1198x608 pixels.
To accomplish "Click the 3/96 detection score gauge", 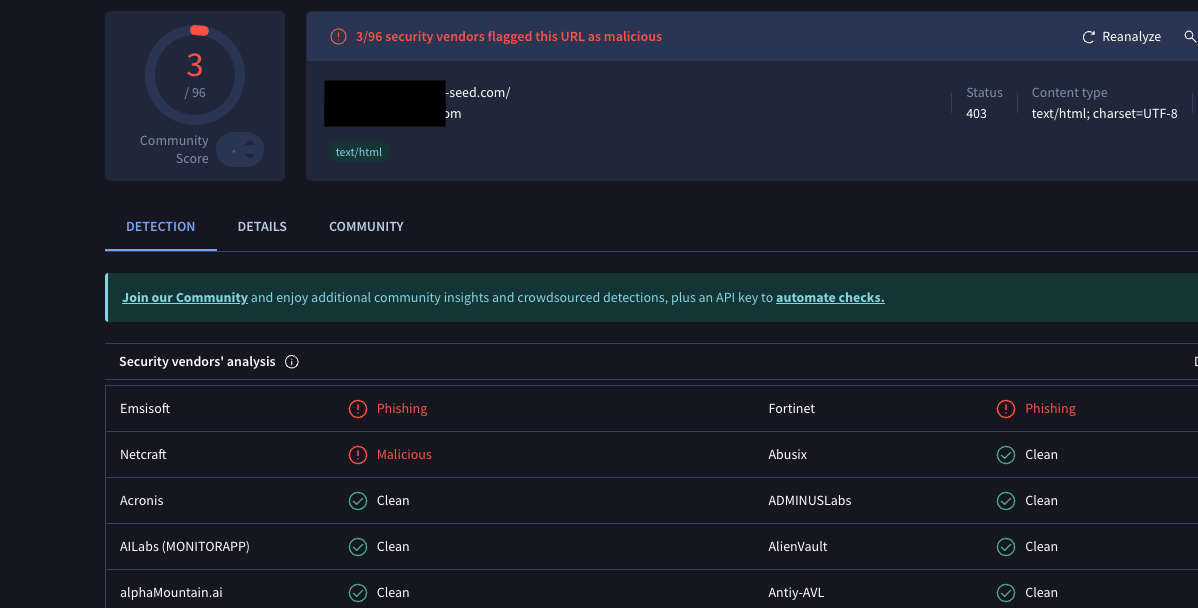I will click(195, 75).
